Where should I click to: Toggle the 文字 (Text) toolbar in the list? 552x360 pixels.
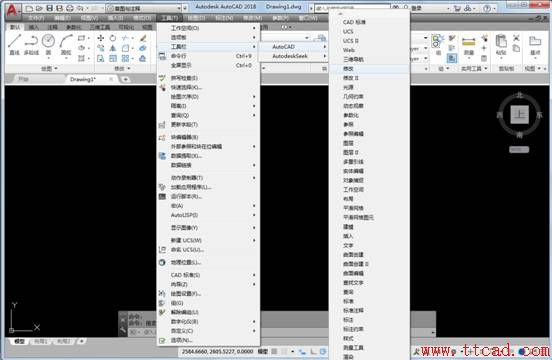click(369, 245)
